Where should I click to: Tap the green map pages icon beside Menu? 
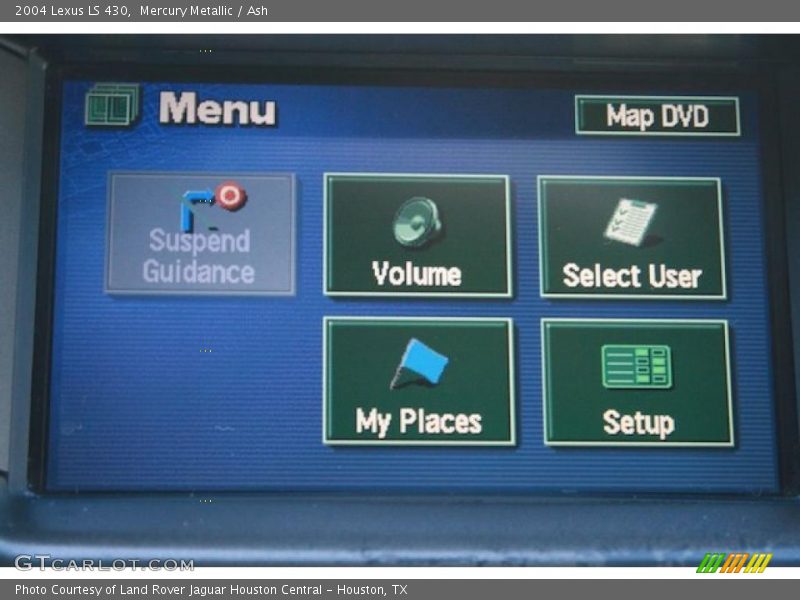coord(112,105)
